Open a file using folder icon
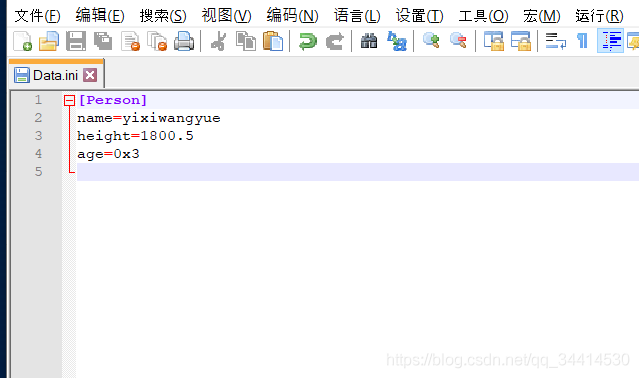Image resolution: width=639 pixels, height=378 pixels. [x=49, y=41]
